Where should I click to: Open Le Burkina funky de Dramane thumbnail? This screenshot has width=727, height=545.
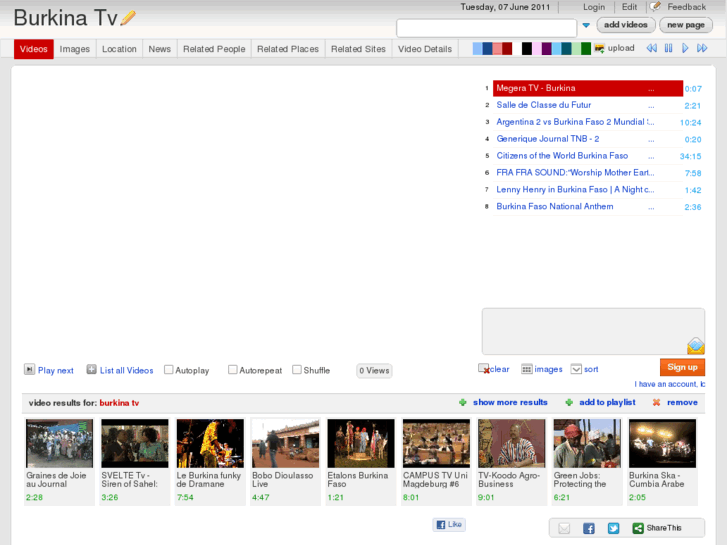coord(210,443)
